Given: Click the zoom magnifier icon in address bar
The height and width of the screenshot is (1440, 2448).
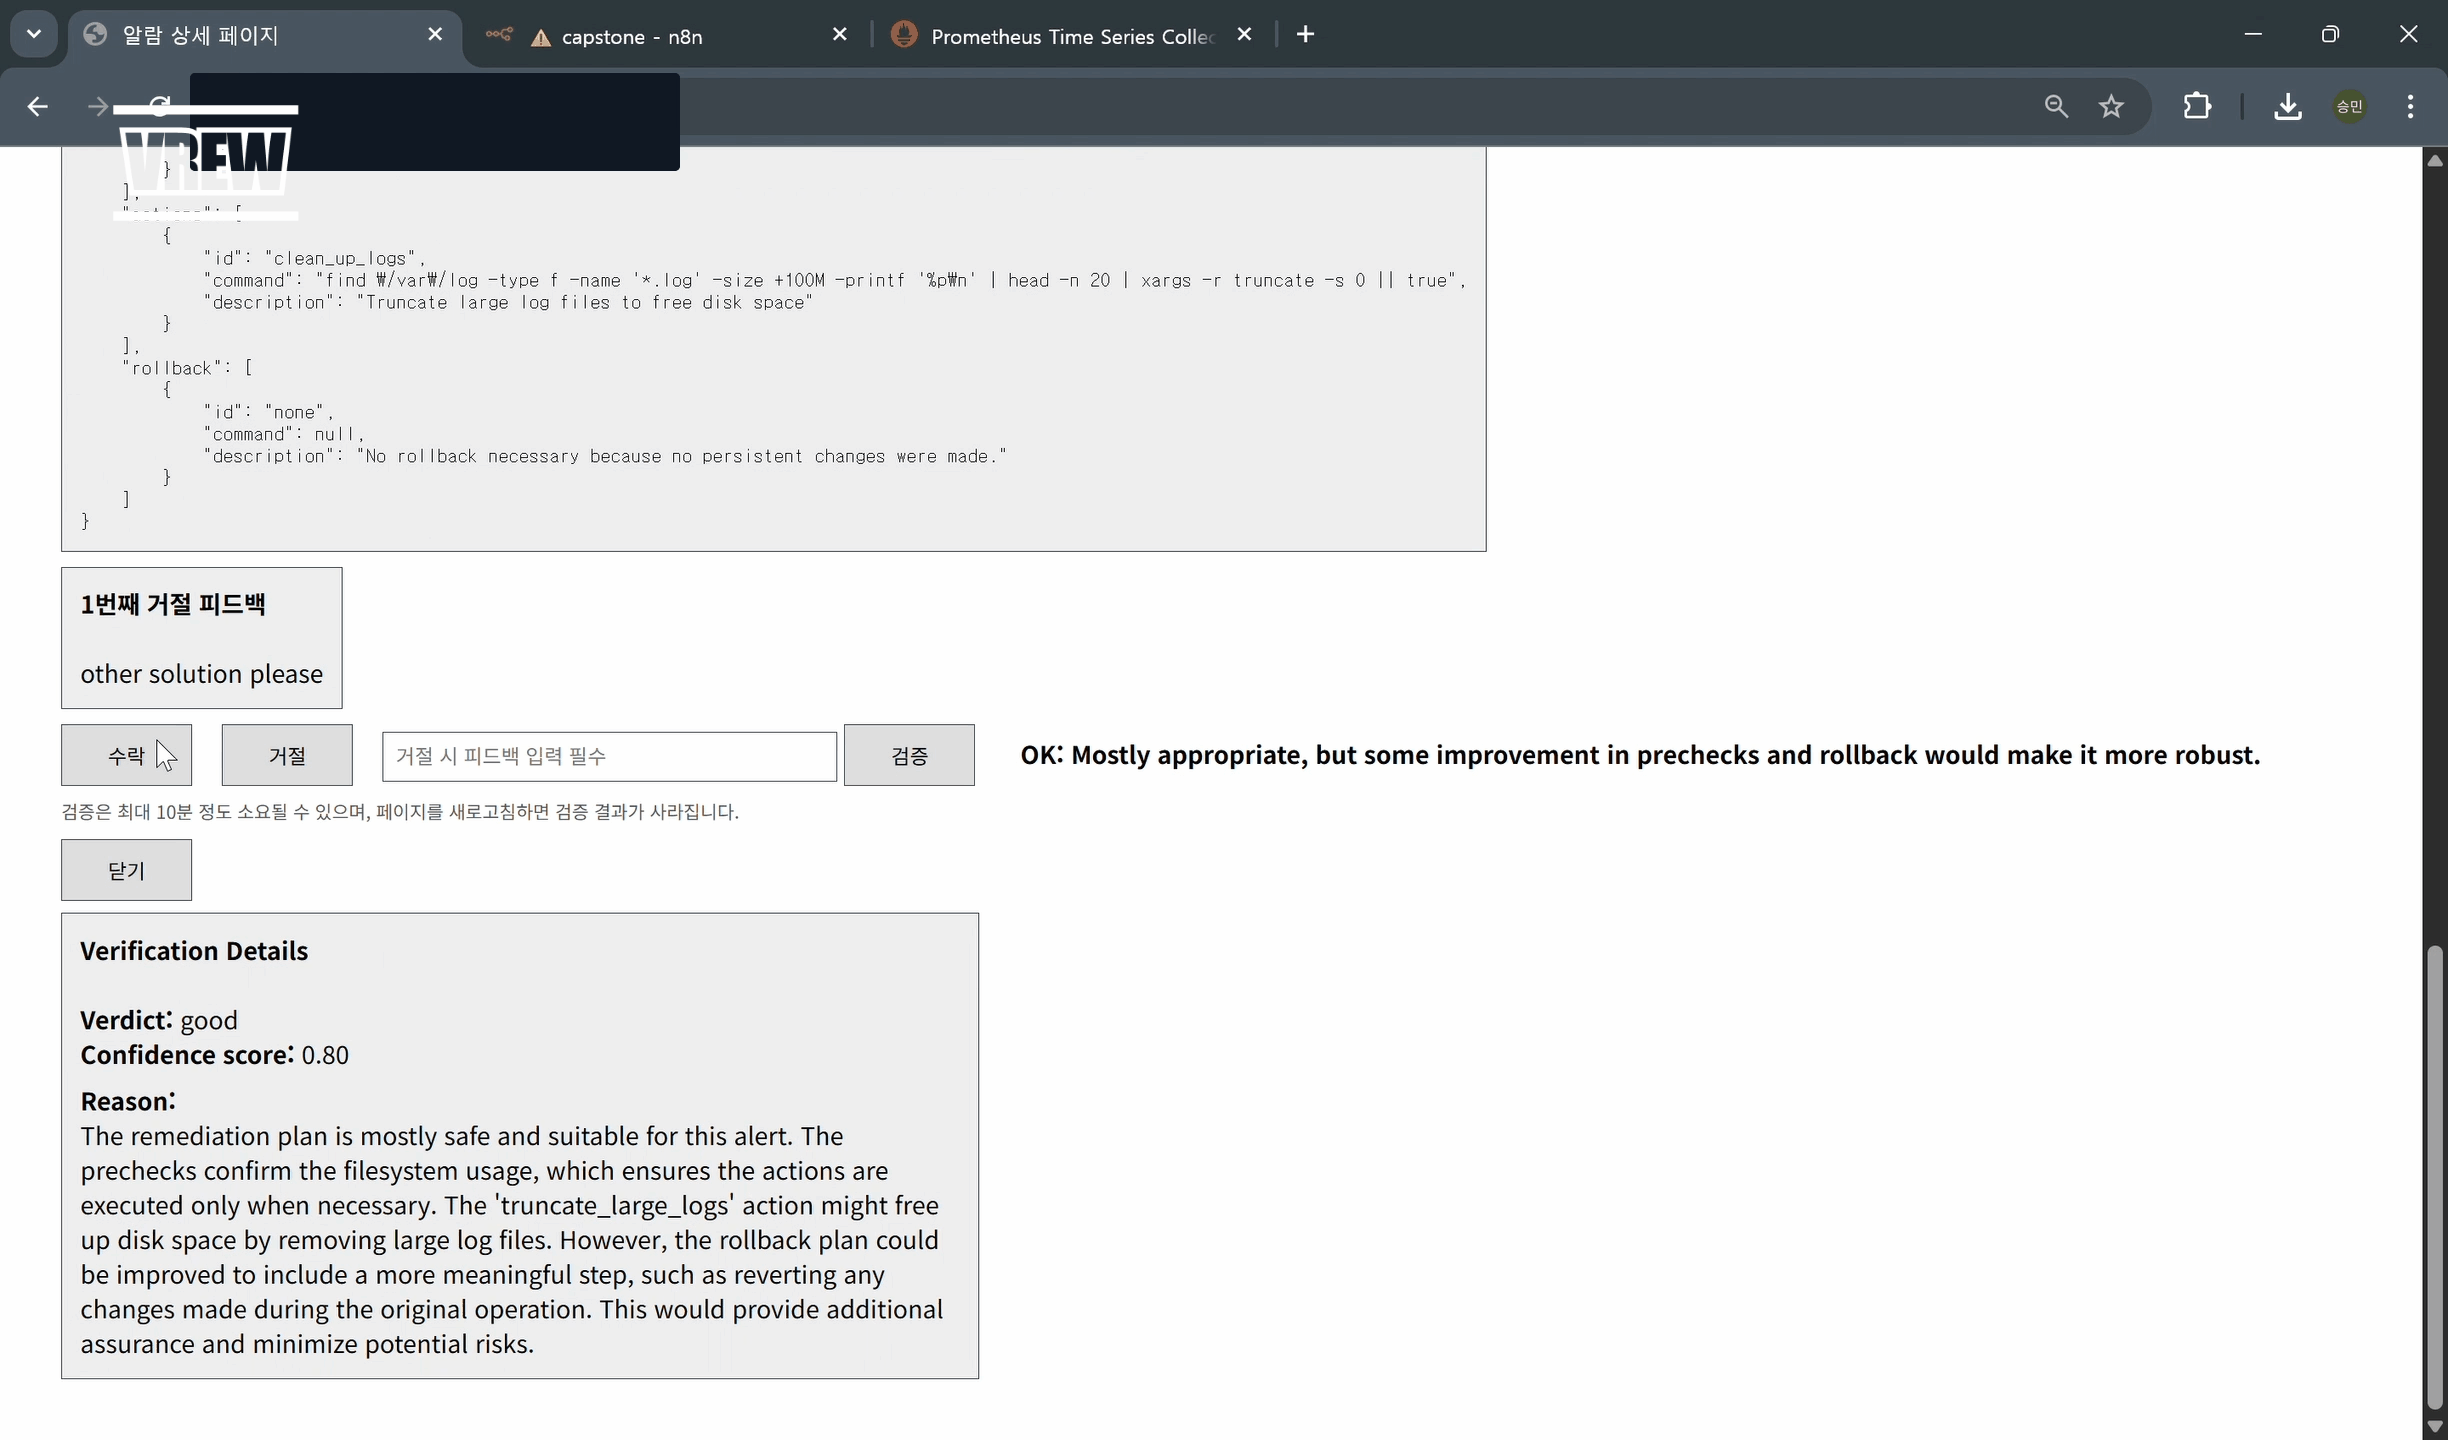Looking at the screenshot, I should pos(2055,106).
